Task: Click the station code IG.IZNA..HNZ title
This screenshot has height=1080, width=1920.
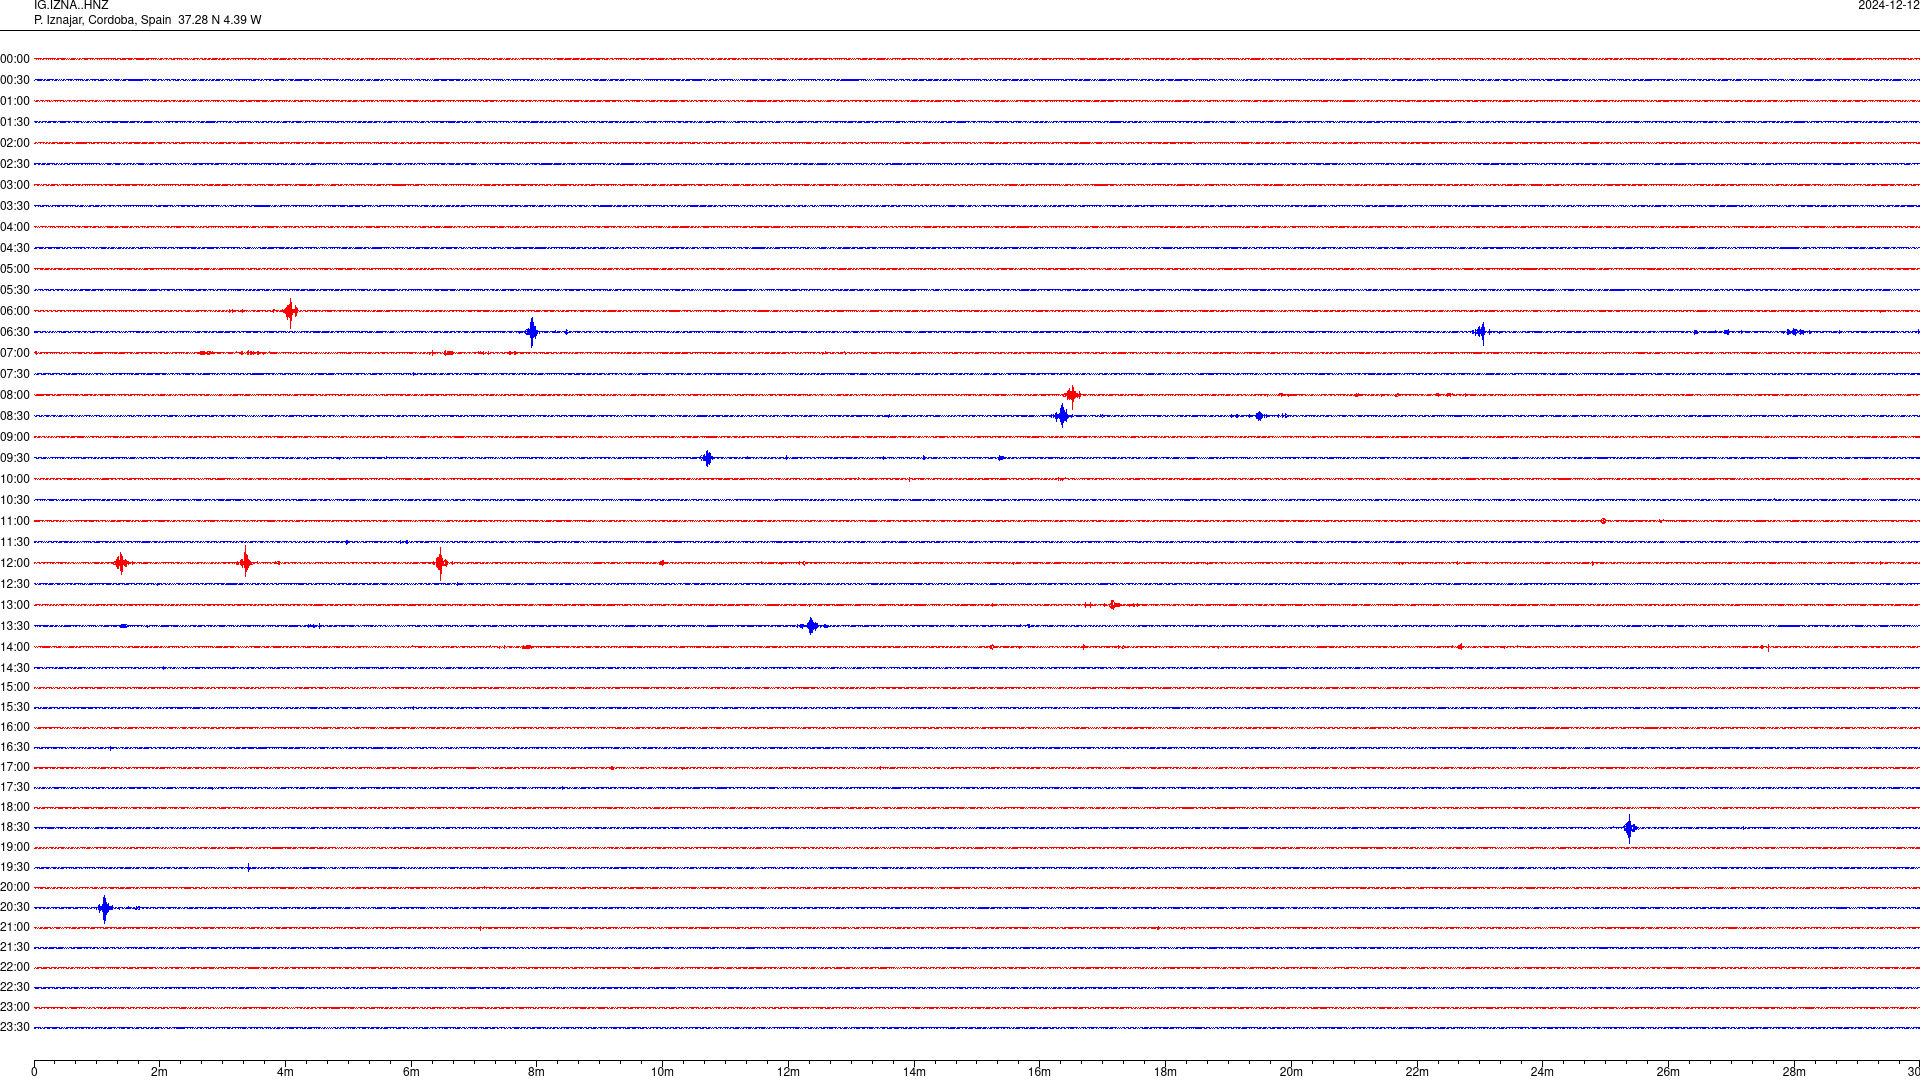Action: [71, 6]
